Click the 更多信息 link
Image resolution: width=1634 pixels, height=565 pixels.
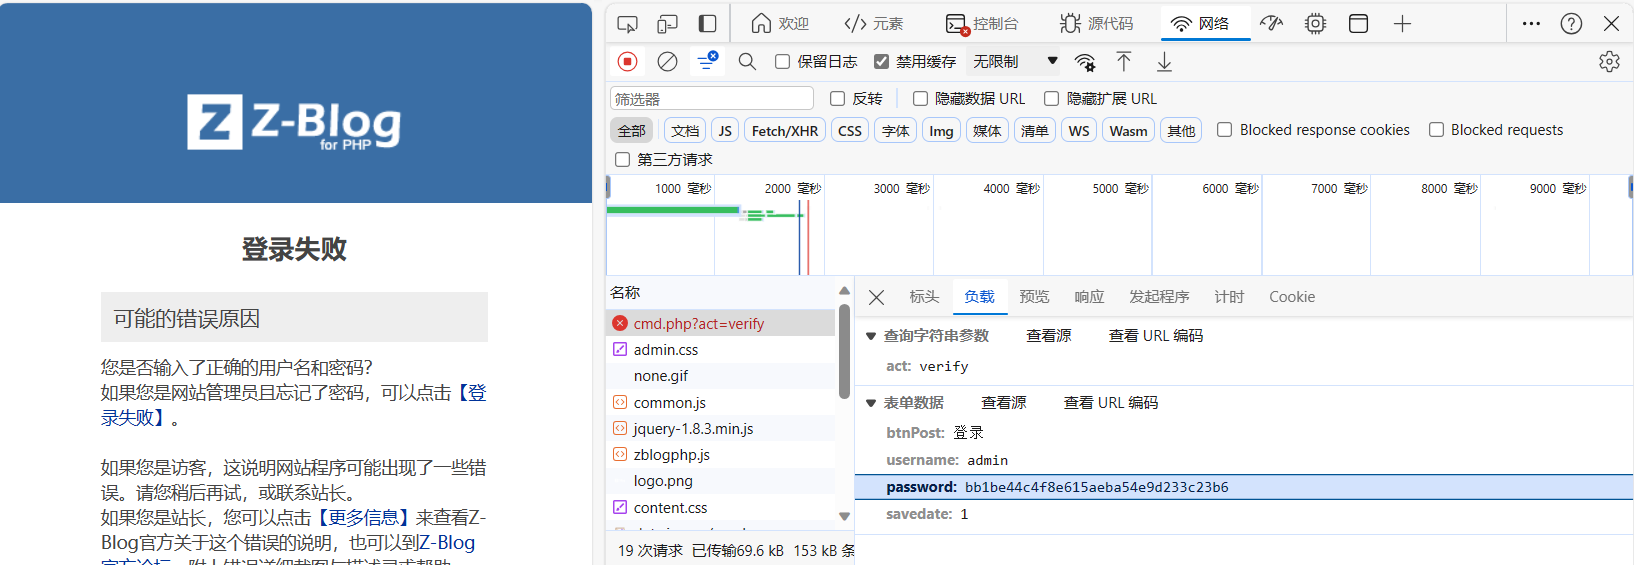point(362,517)
